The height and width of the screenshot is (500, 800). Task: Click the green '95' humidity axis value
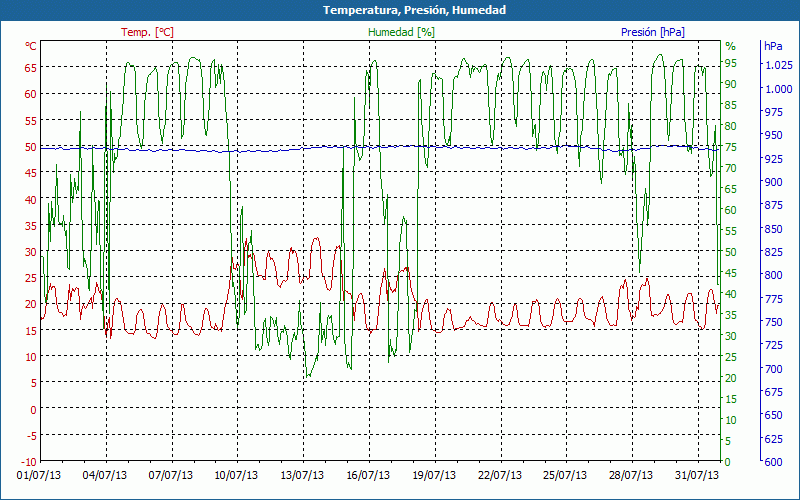731,63
